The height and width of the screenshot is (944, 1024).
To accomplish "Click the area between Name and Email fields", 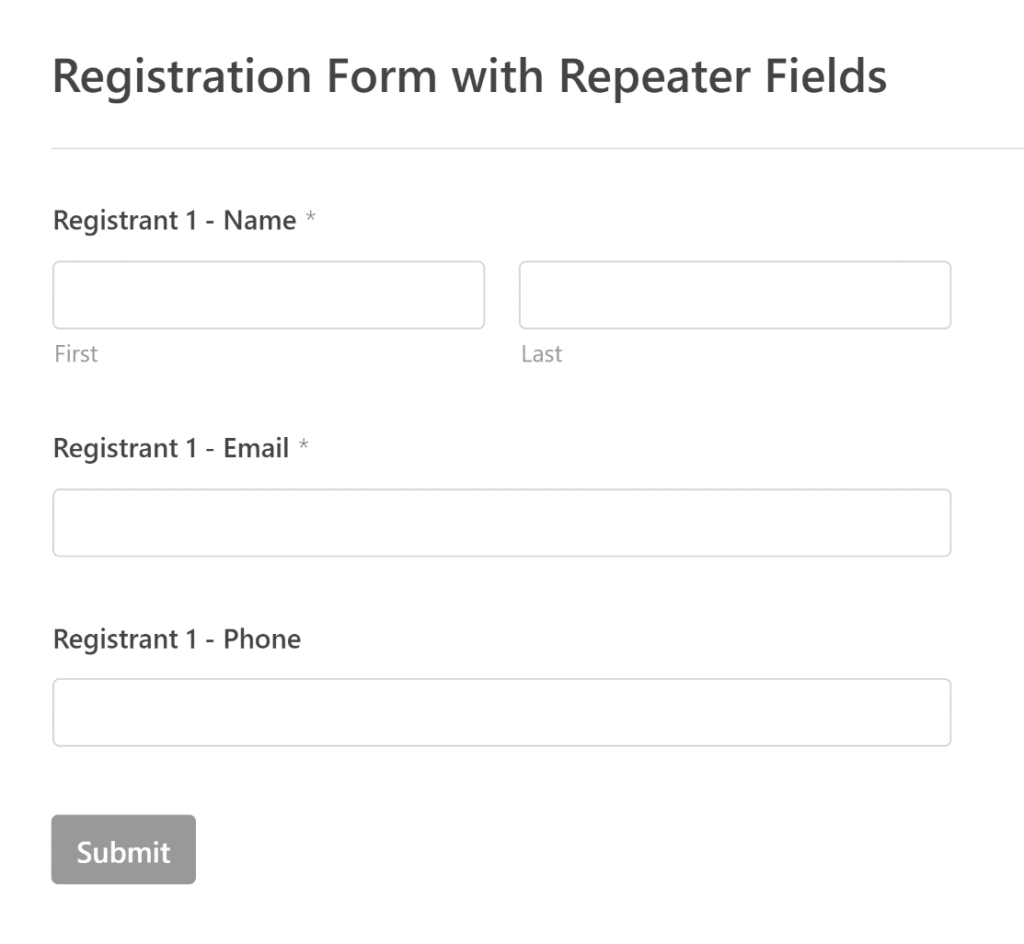I will click(x=500, y=400).
